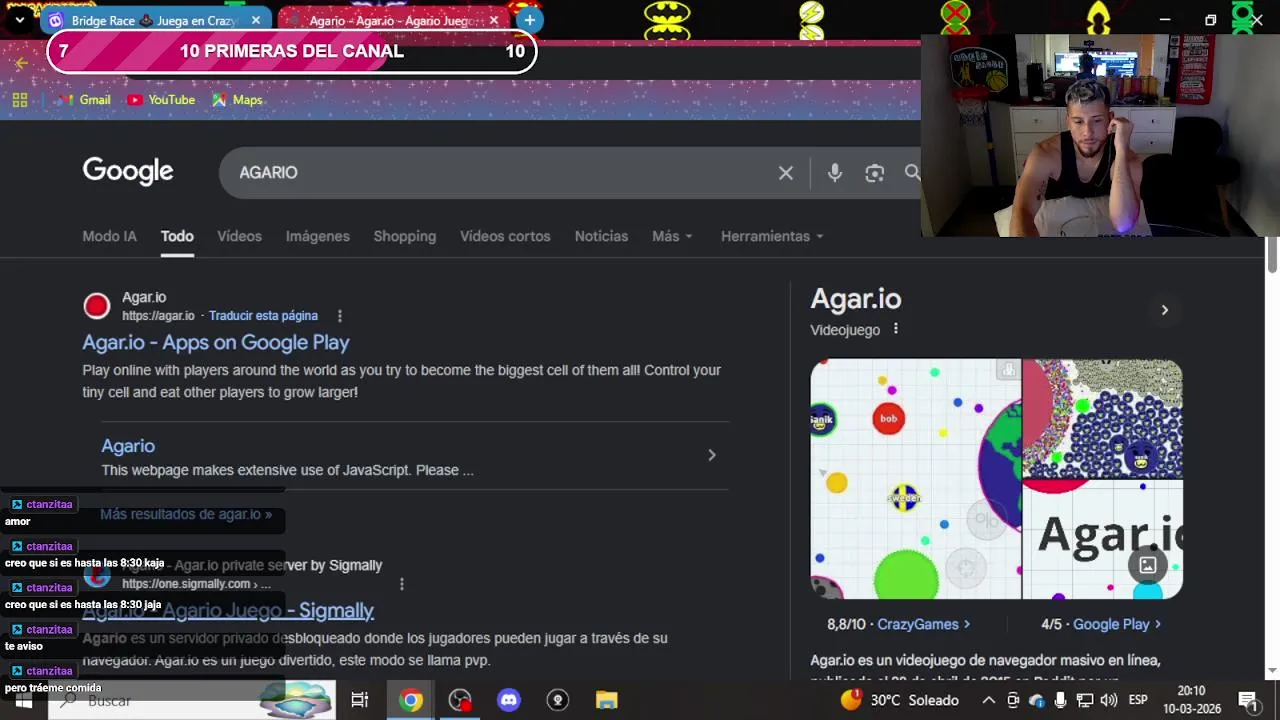The image size is (1280, 720).
Task: Open the blue cells cluster thumbnail
Action: [x=1102, y=419]
